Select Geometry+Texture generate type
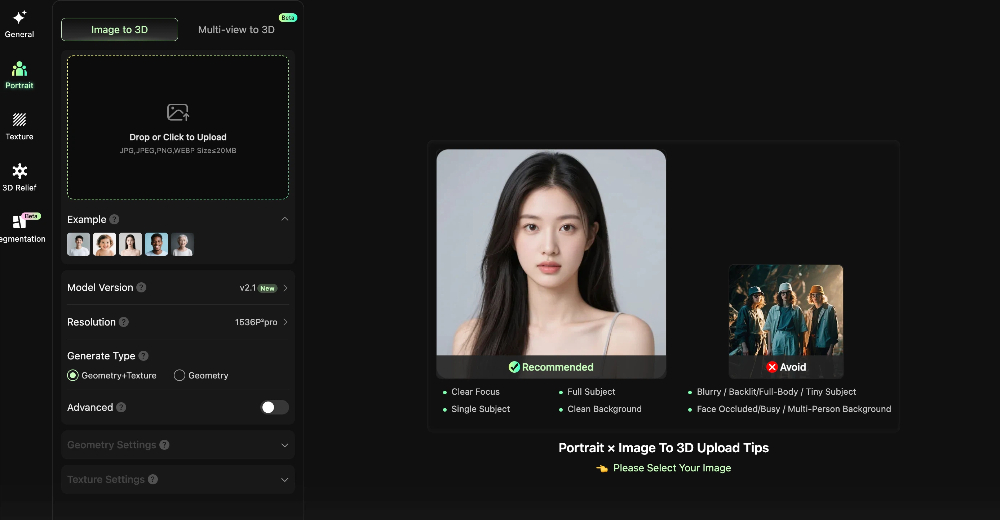This screenshot has height=520, width=1000. (73, 376)
